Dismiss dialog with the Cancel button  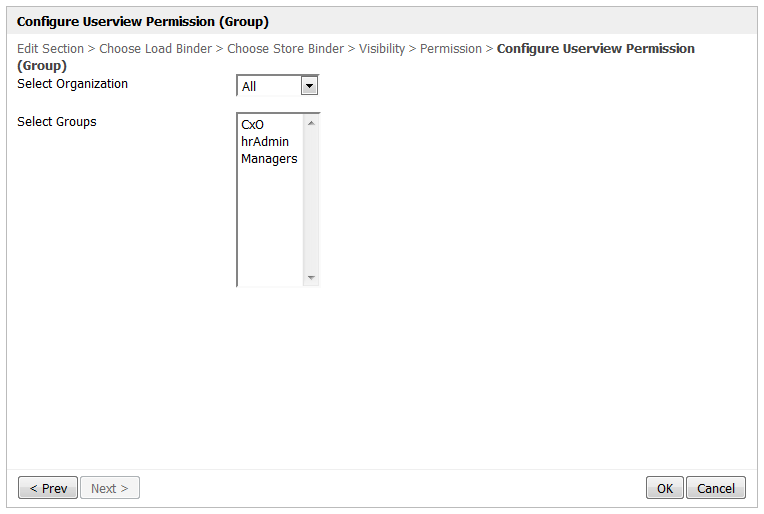point(716,488)
